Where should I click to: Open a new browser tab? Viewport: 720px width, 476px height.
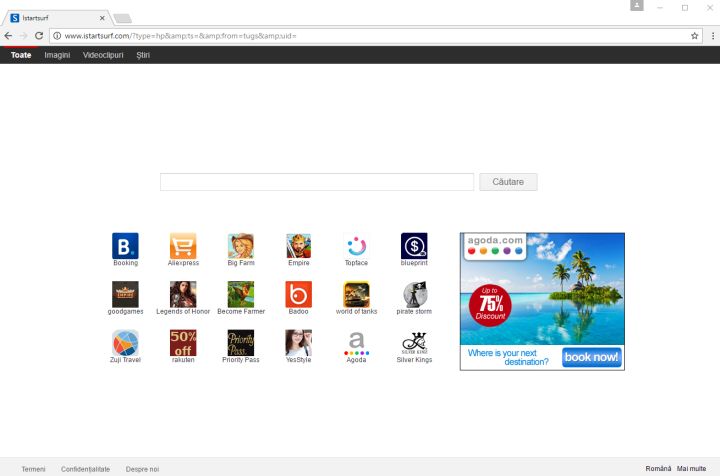point(122,18)
